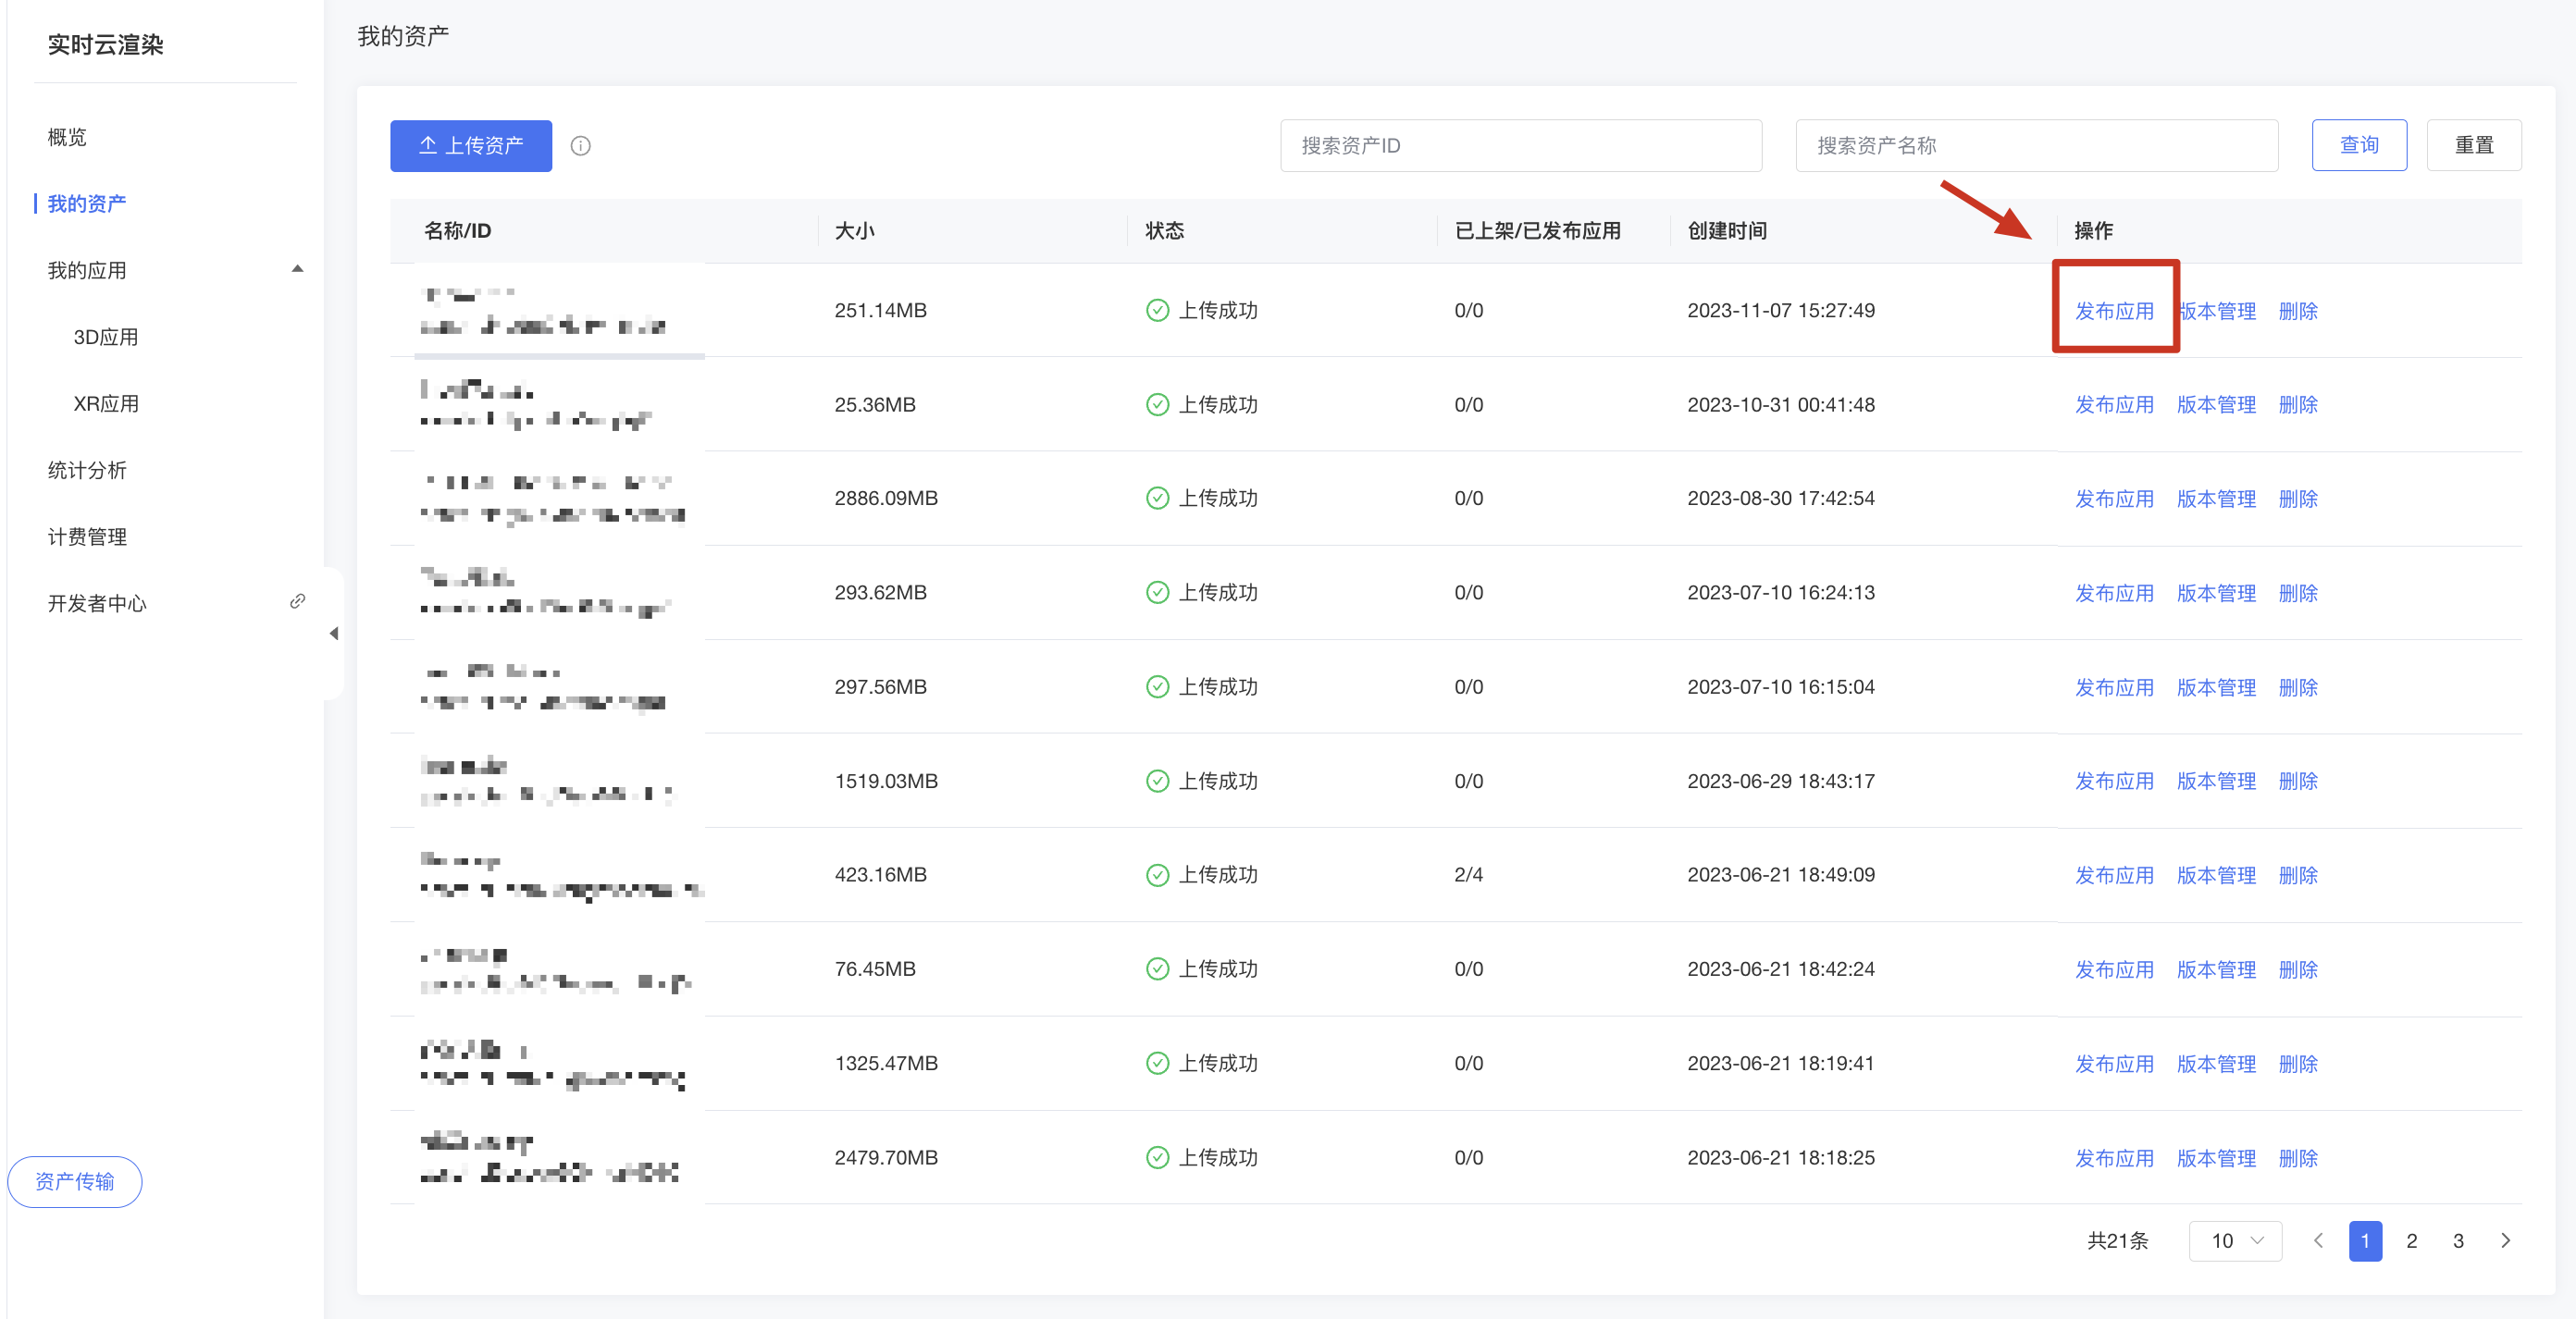This screenshot has height=1319, width=2576.
Task: Click 发布应用 for the 25.36MB asset
Action: click(2114, 405)
